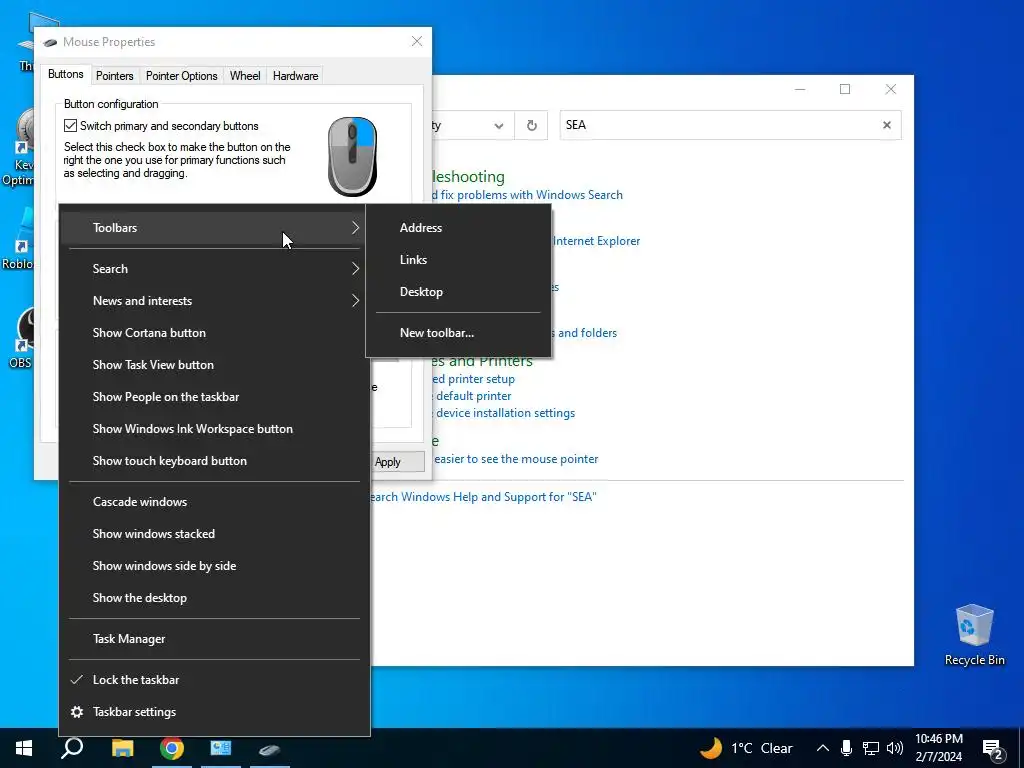
Task: Open the default printer link
Action: [473, 396]
